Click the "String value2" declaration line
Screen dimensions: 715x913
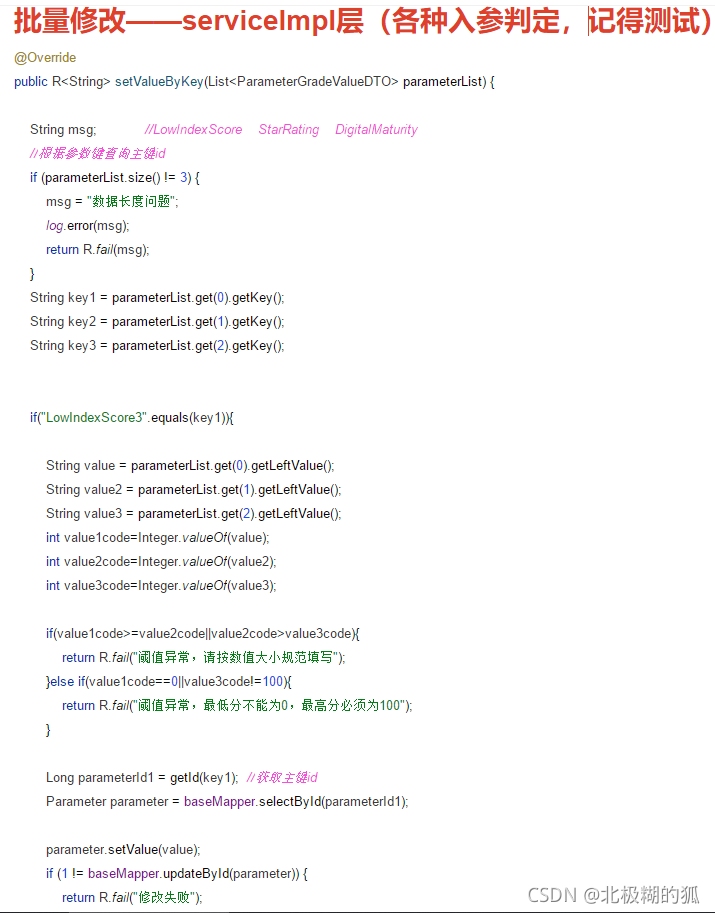point(194,489)
